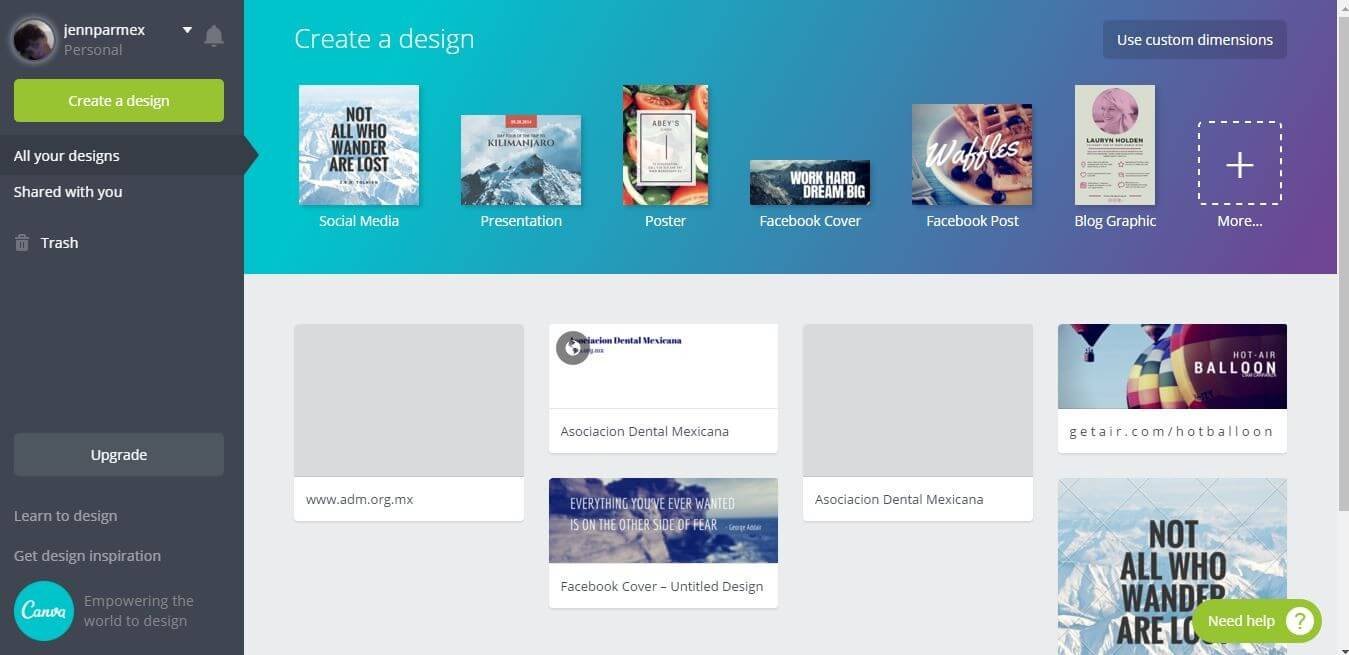Choose the Poster template thumbnail
This screenshot has height=655, width=1349.
click(x=665, y=145)
